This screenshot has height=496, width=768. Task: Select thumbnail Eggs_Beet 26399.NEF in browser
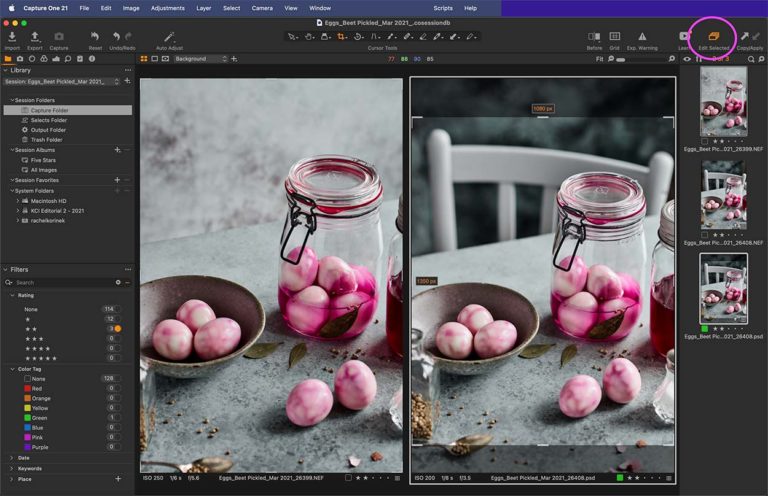pos(723,101)
